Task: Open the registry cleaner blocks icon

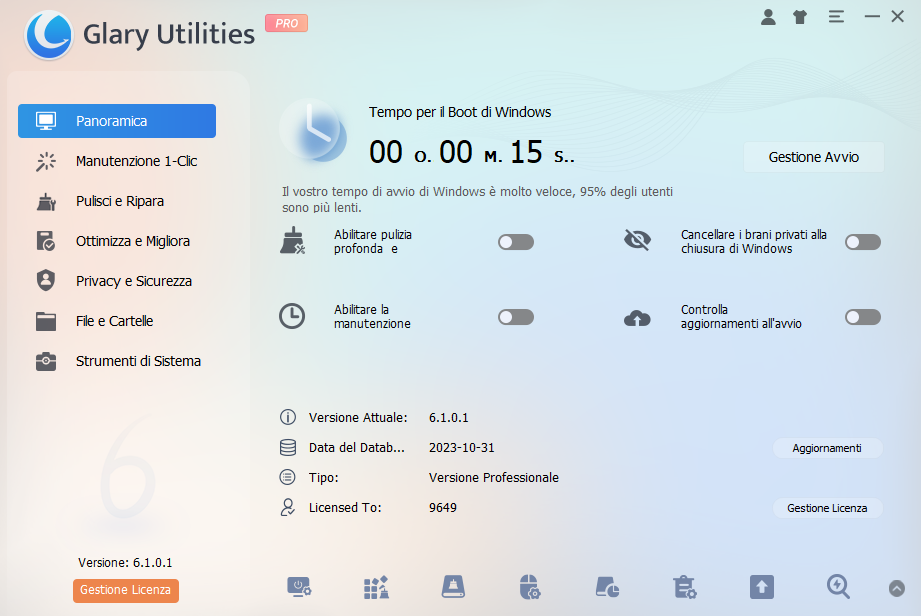Action: pyautogui.click(x=377, y=587)
